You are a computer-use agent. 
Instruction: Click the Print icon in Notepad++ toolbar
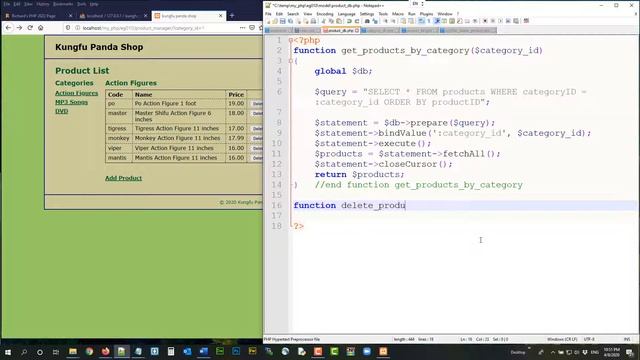click(x=313, y=21)
